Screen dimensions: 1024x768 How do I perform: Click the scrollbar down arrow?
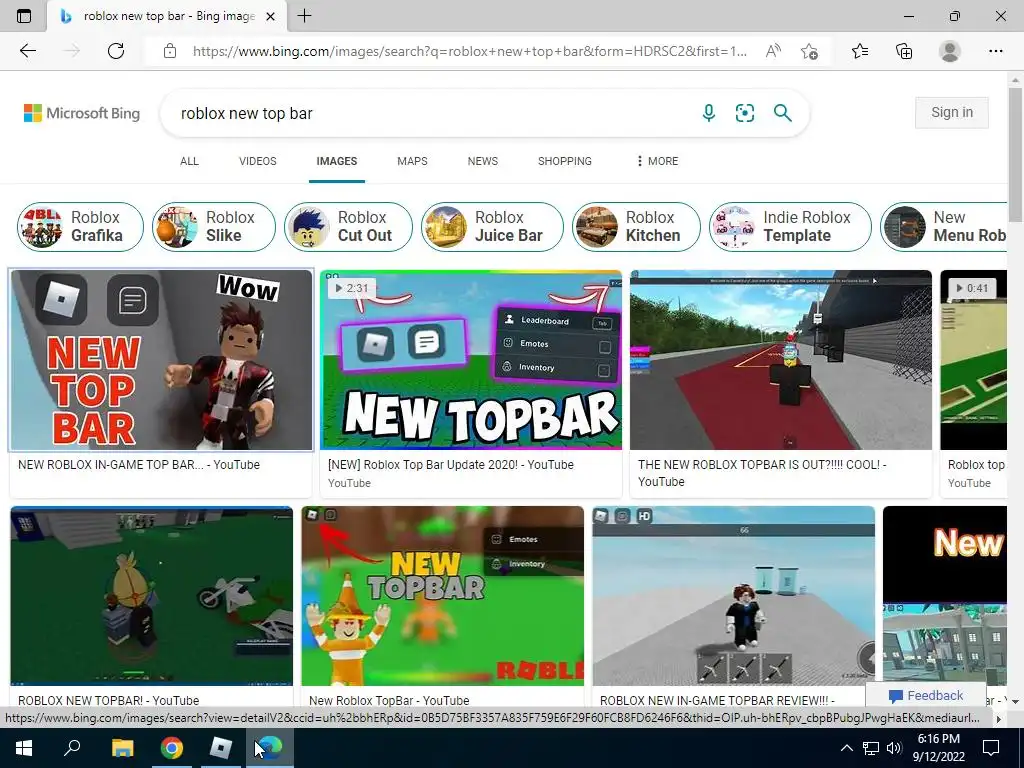[x=1015, y=701]
